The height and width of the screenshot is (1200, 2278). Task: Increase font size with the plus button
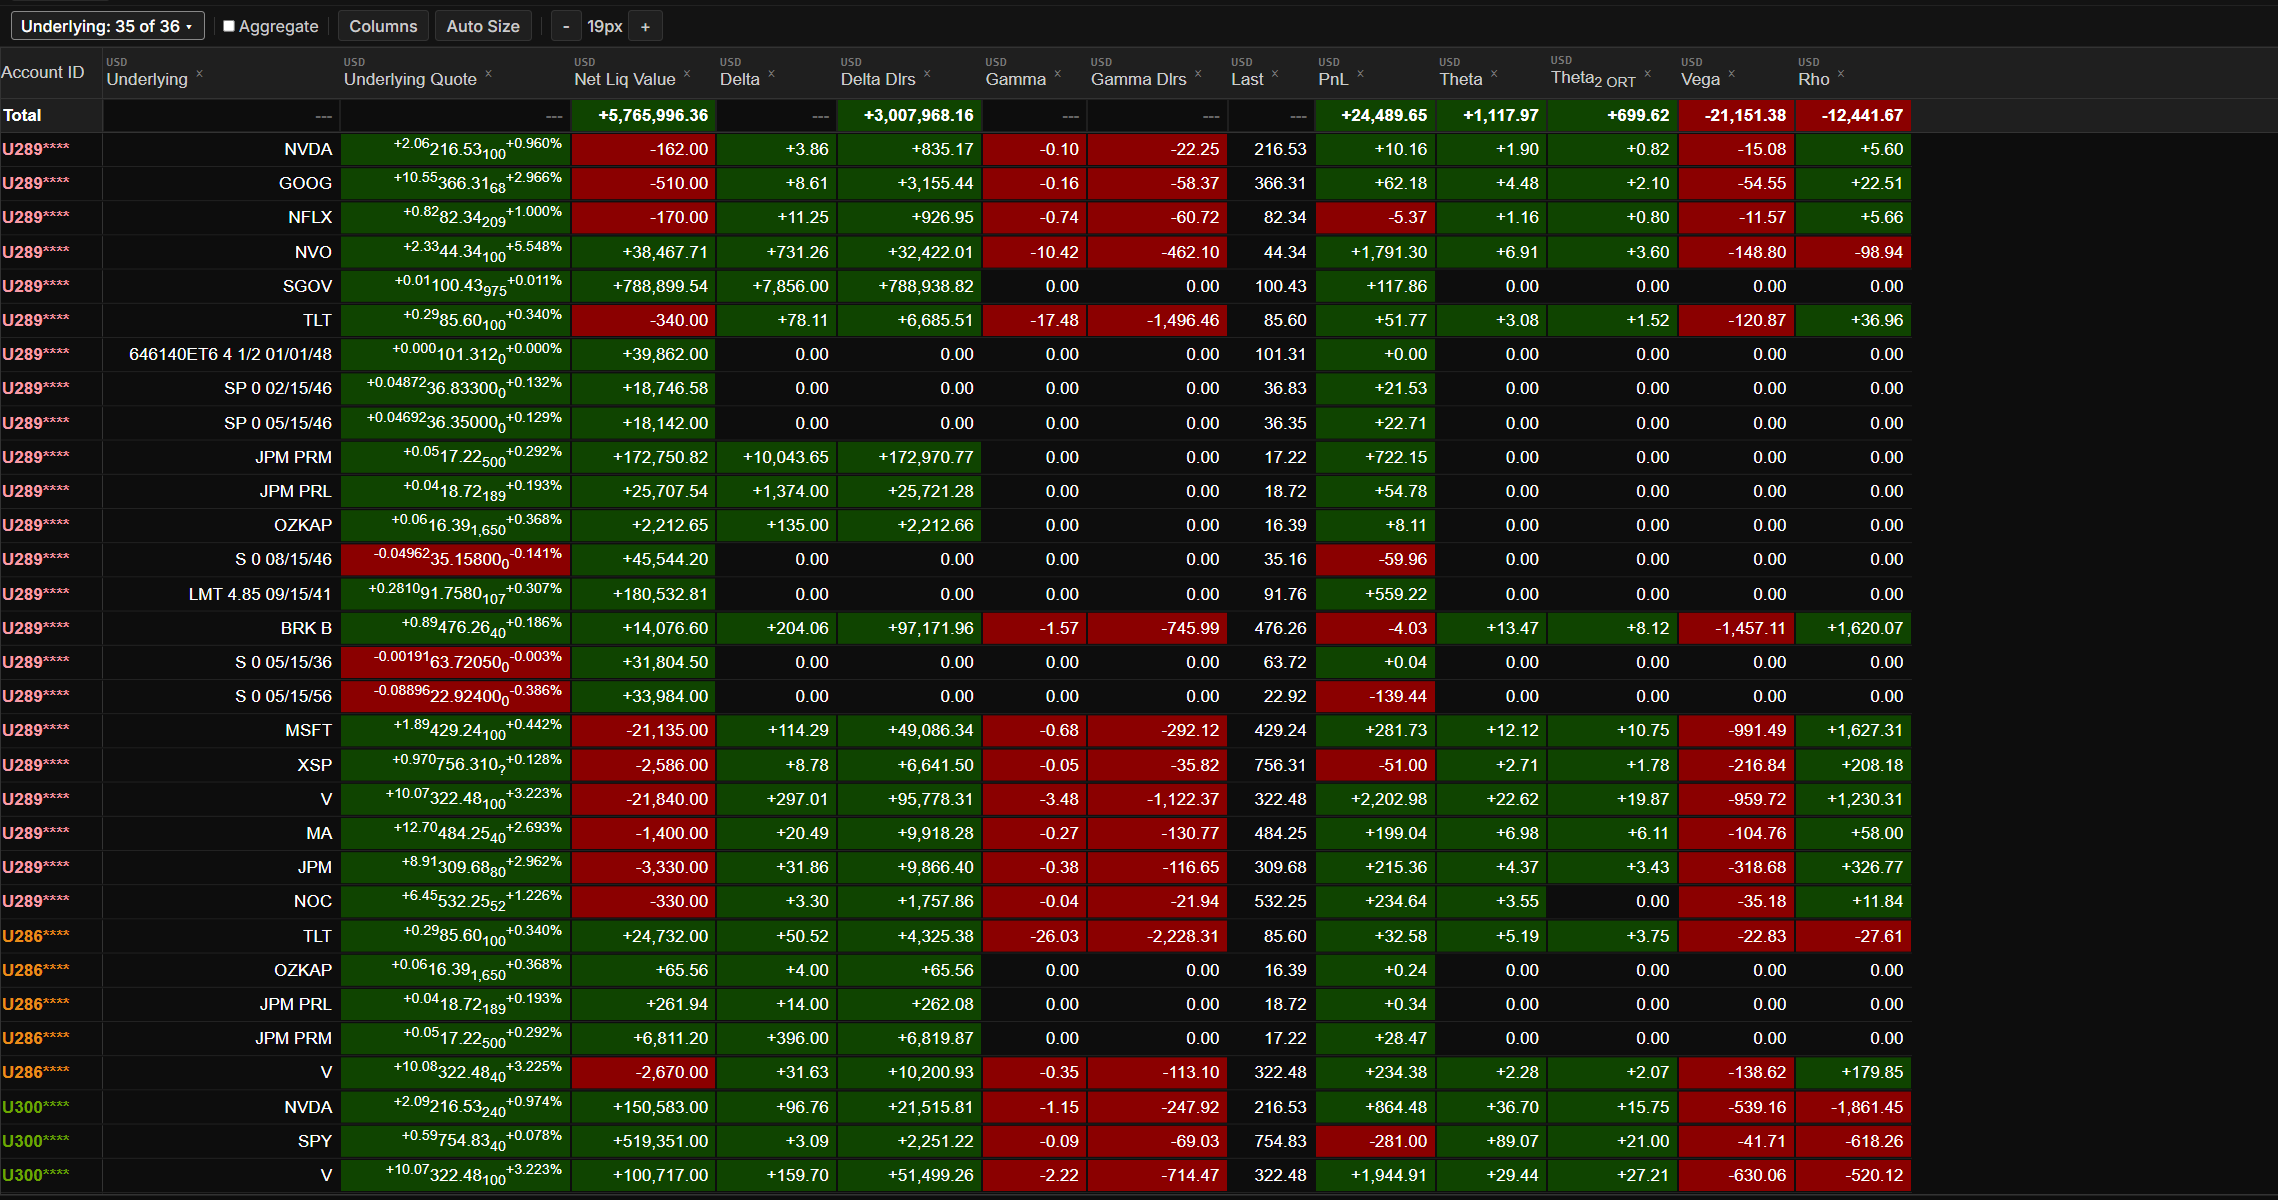click(x=645, y=26)
